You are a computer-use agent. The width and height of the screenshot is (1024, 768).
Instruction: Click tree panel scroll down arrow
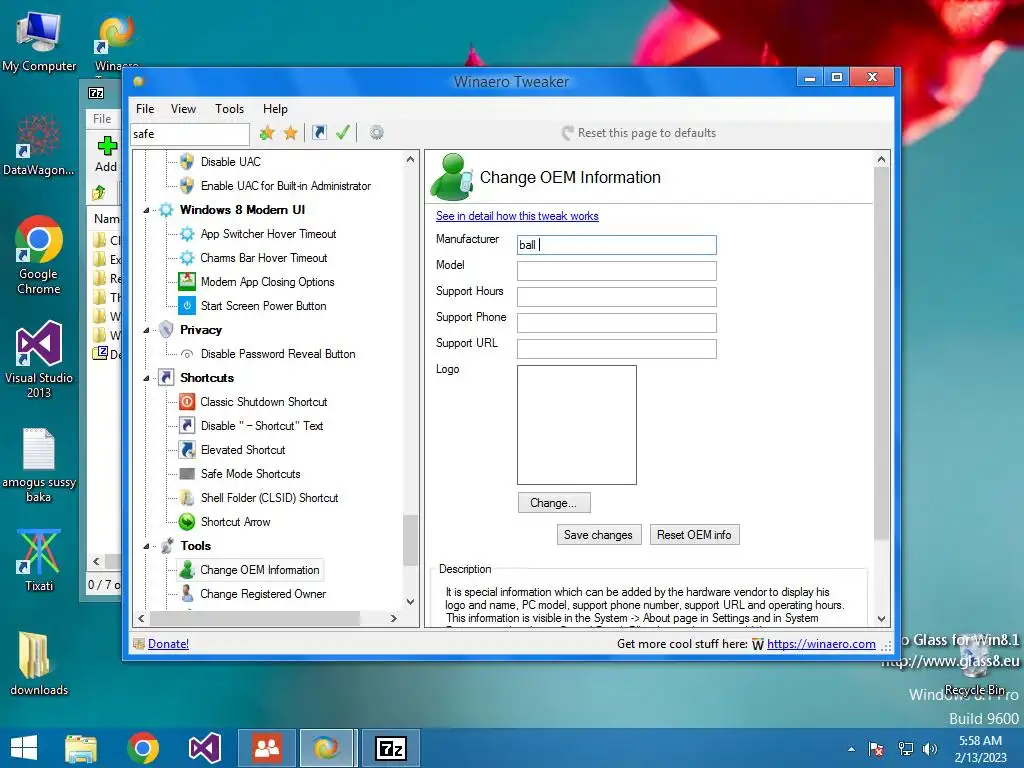point(410,601)
